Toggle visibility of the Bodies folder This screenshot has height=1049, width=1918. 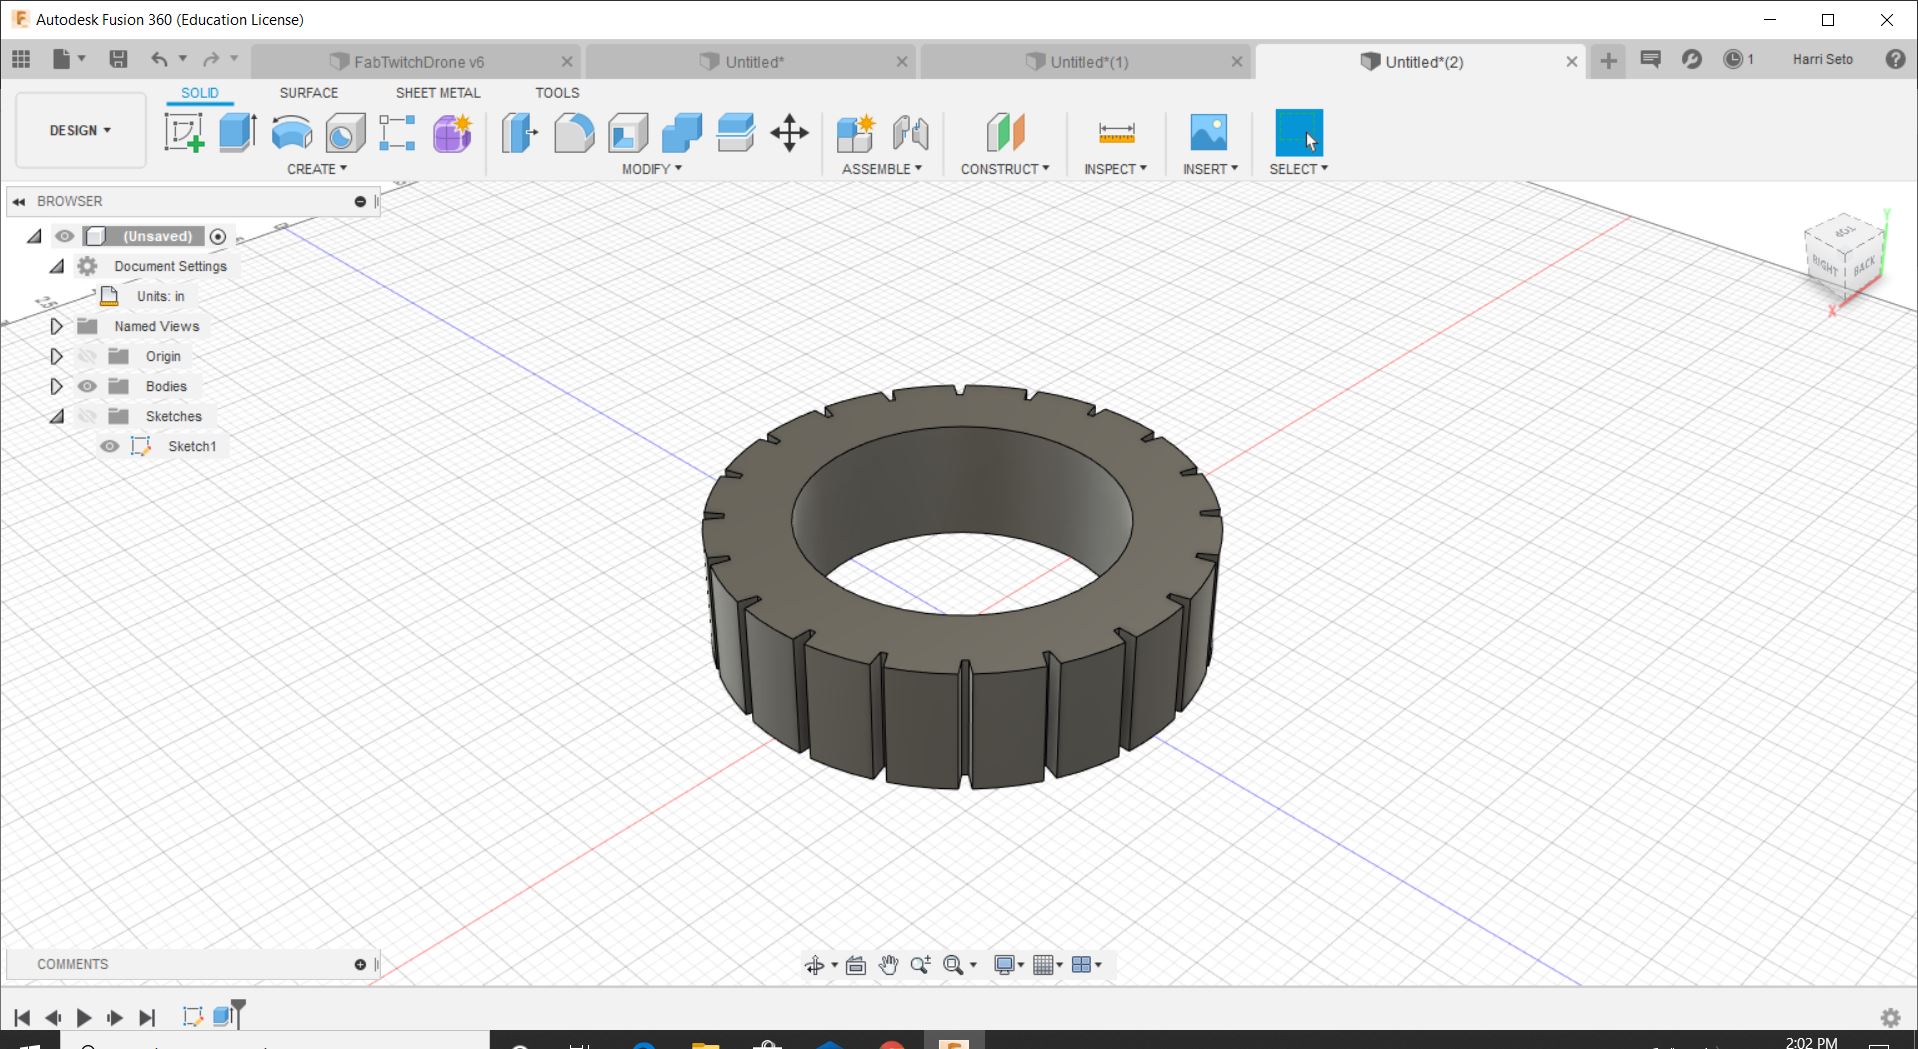pyautogui.click(x=88, y=386)
